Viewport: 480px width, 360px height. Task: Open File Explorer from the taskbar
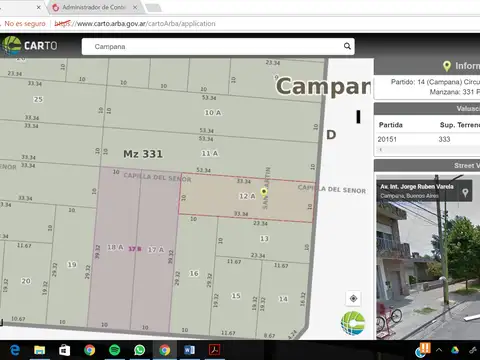click(40, 350)
